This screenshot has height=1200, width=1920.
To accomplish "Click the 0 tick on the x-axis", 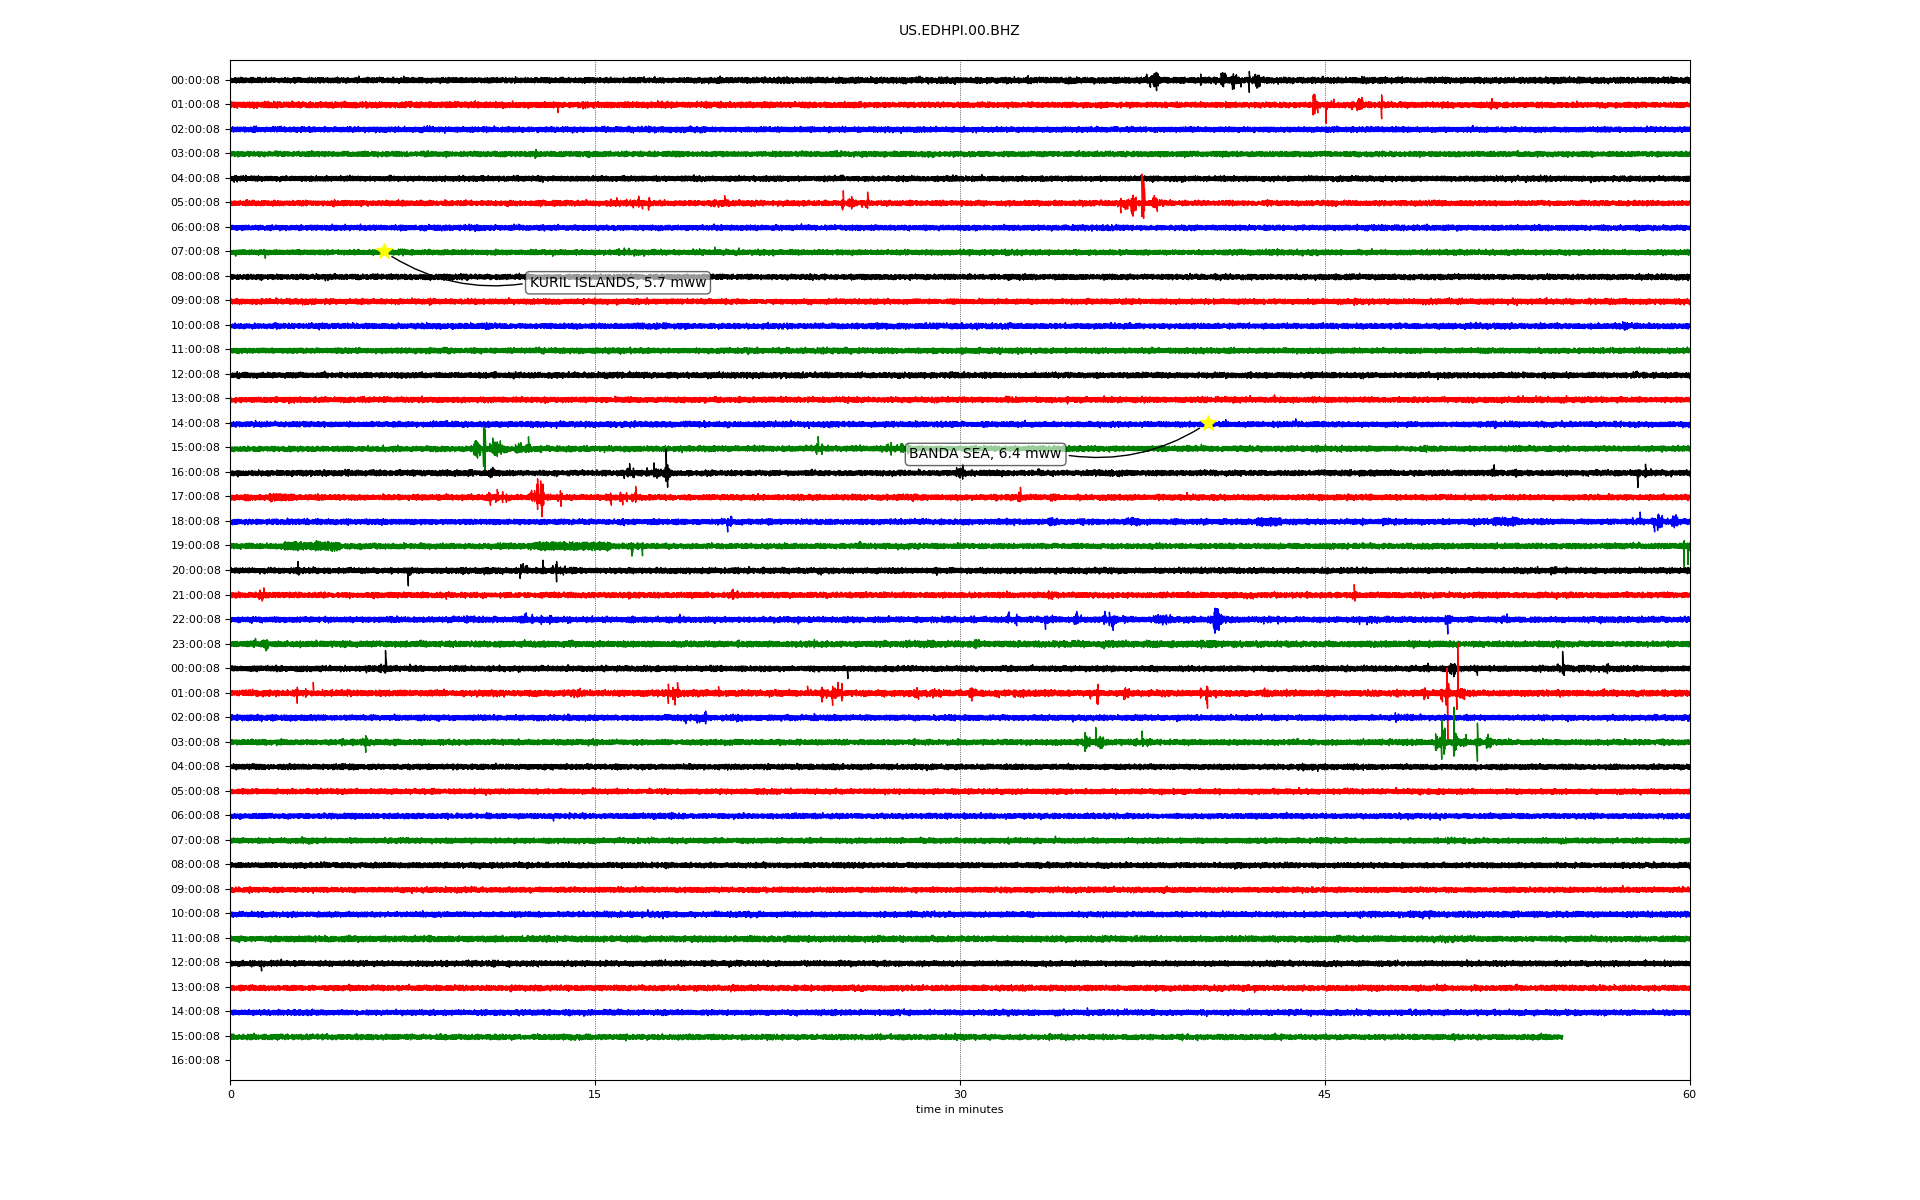I will coord(231,1094).
